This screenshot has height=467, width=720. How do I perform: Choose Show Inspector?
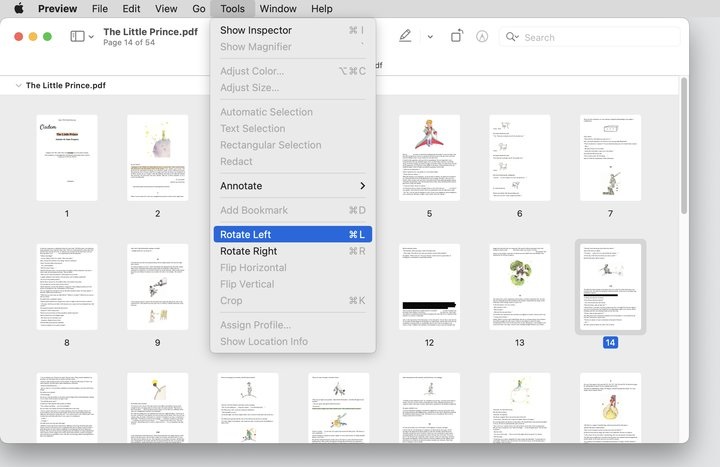(292, 30)
